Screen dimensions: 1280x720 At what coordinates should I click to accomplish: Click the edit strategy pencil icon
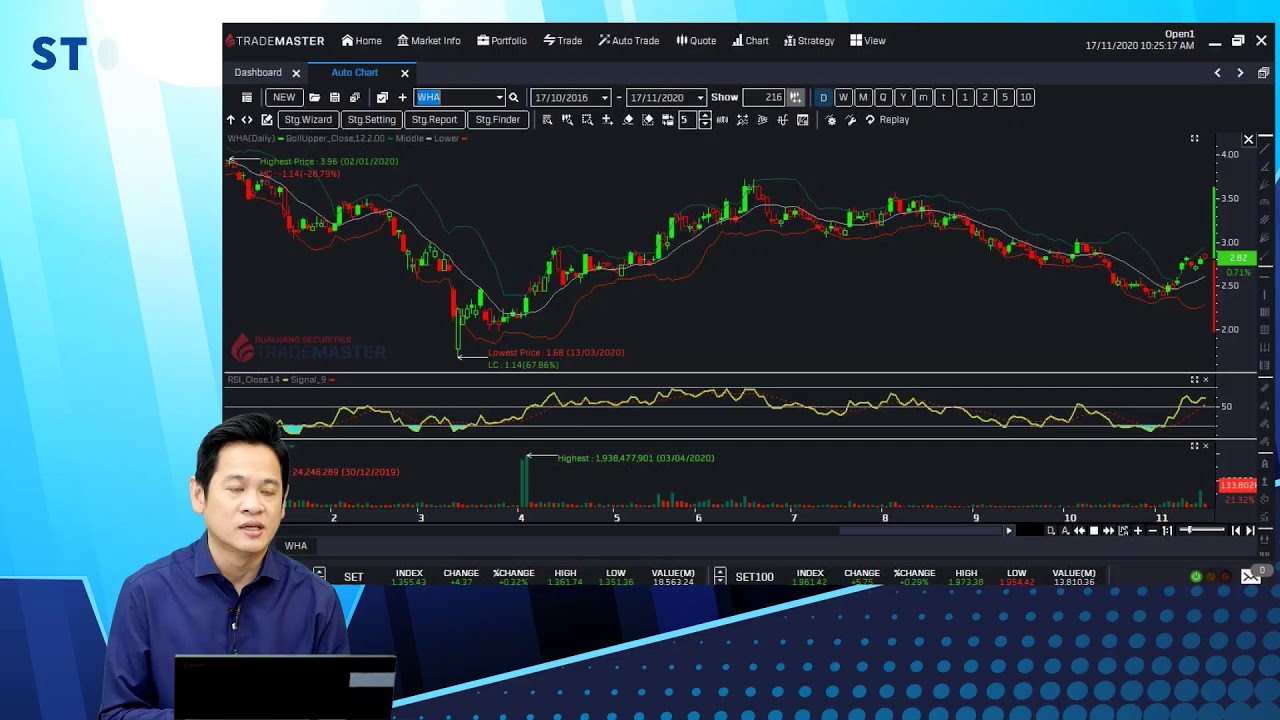point(267,119)
